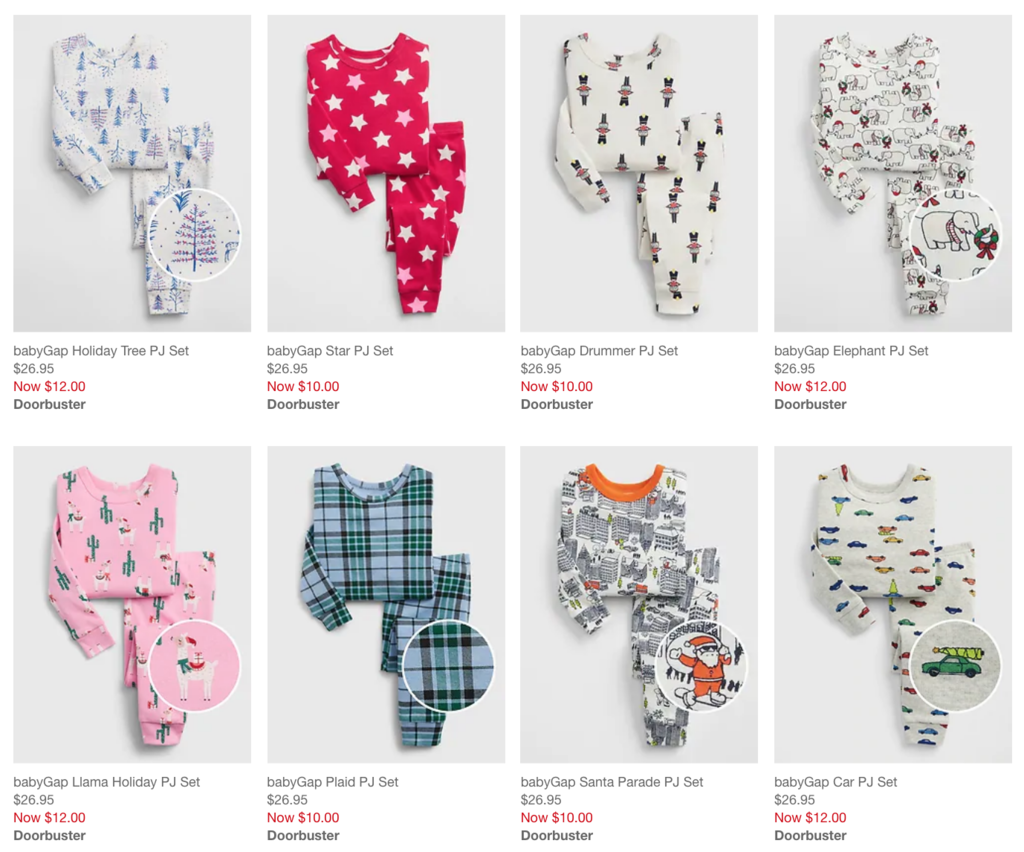
Task: Open the Car PJ Set product photo
Action: click(x=893, y=605)
